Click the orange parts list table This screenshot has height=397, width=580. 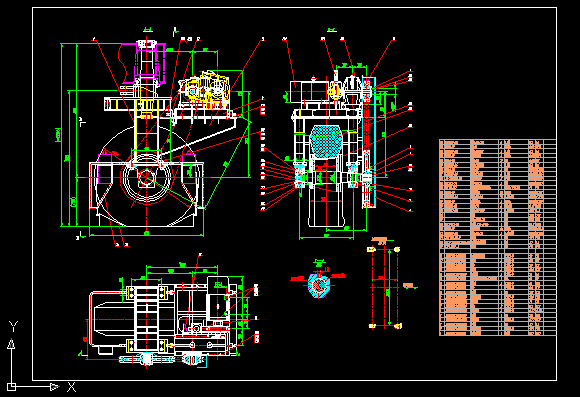click(498, 238)
